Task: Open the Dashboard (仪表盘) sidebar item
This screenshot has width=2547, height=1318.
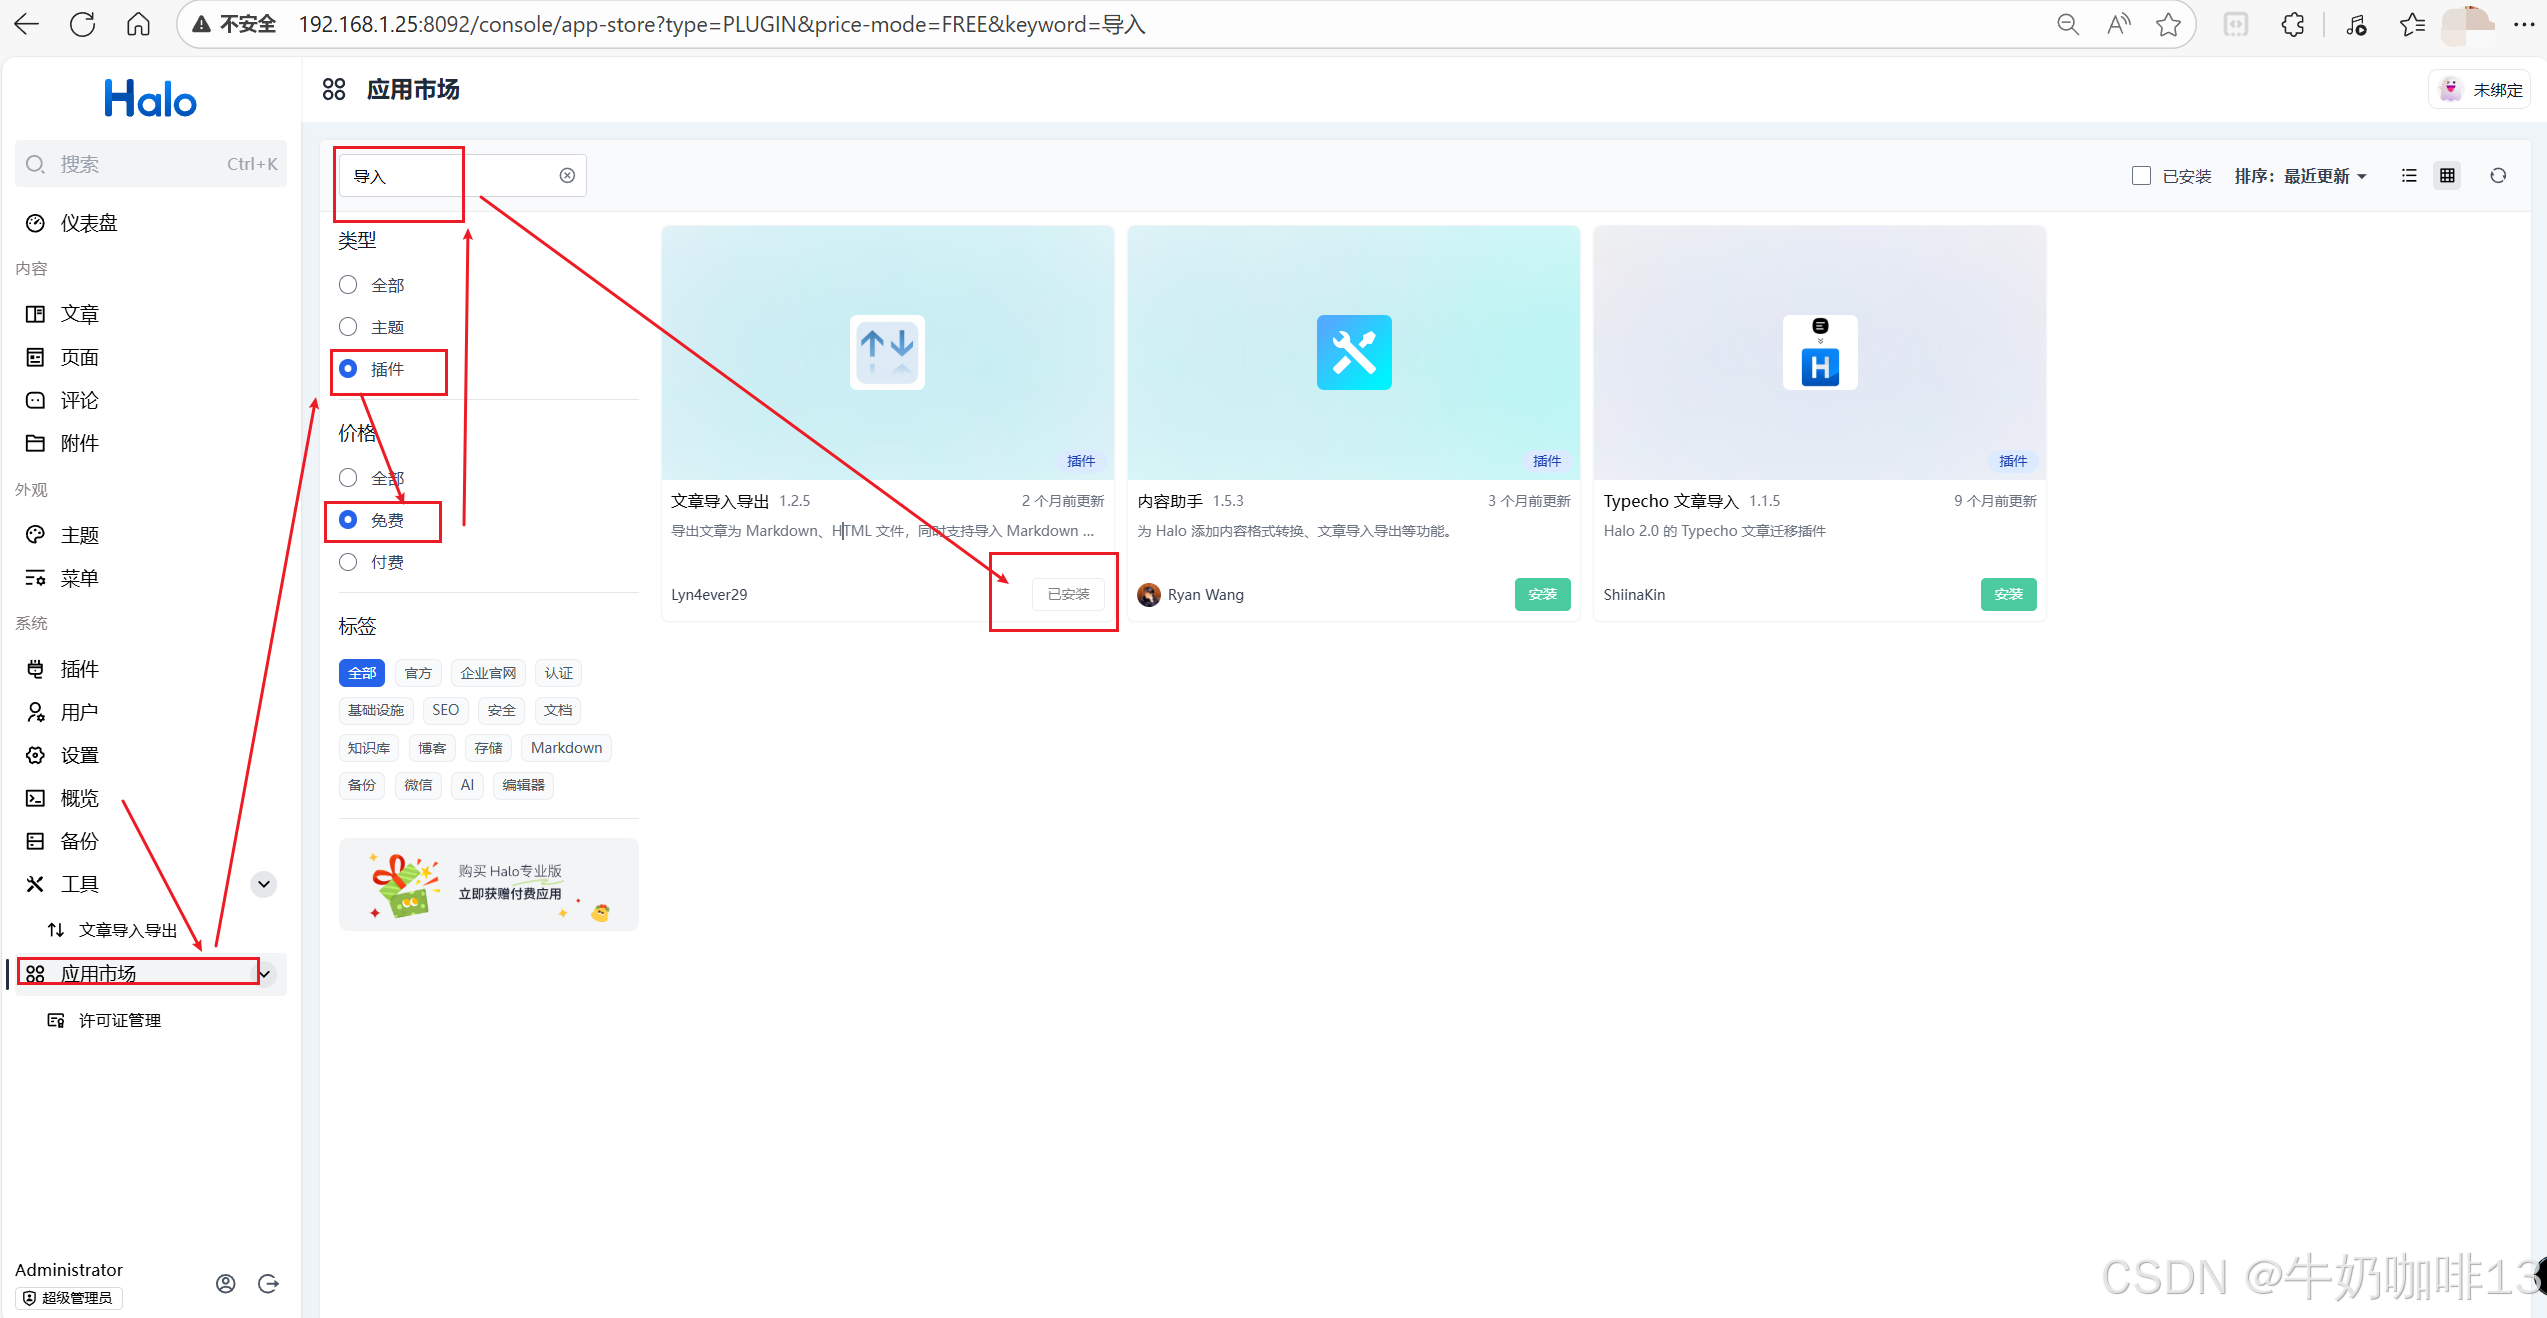Action: [88, 223]
